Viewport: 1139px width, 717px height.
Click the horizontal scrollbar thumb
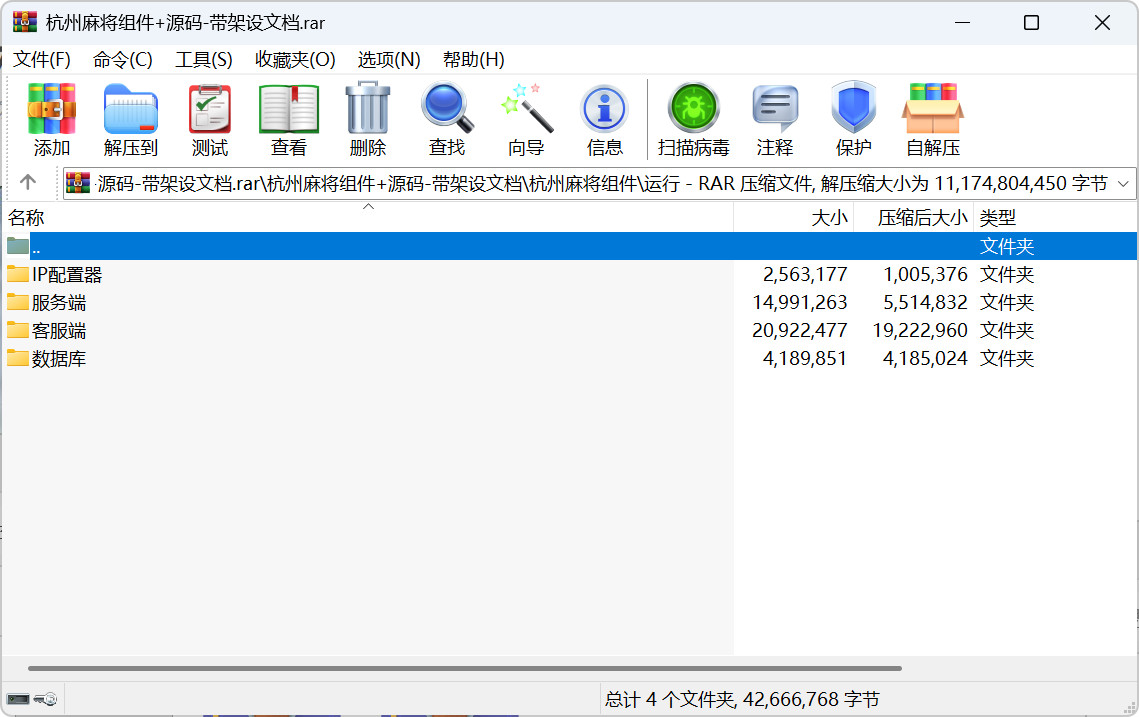point(465,668)
